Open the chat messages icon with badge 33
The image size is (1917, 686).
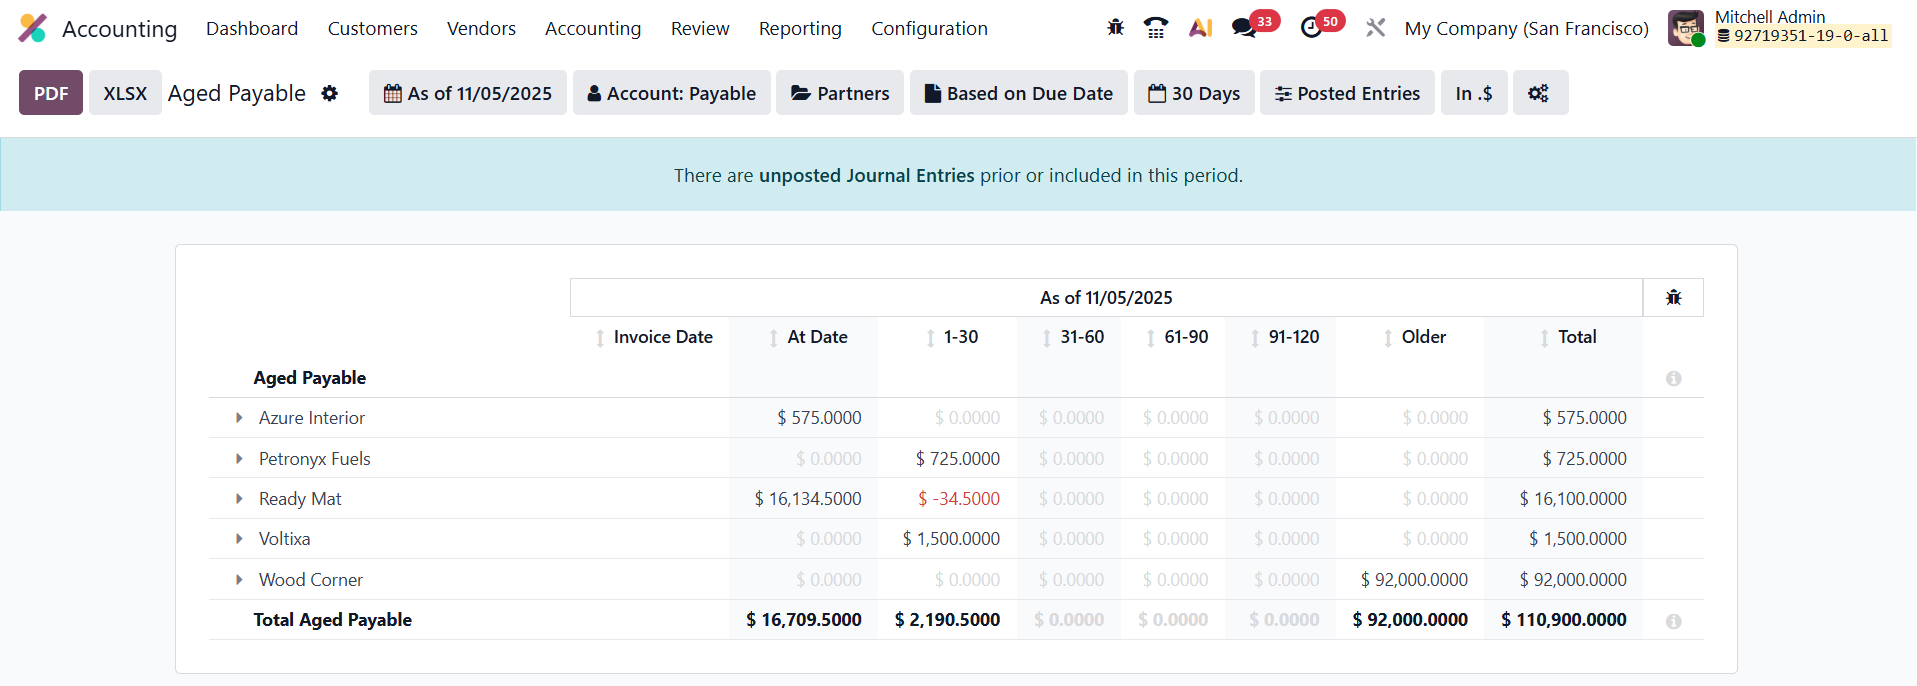click(1245, 28)
